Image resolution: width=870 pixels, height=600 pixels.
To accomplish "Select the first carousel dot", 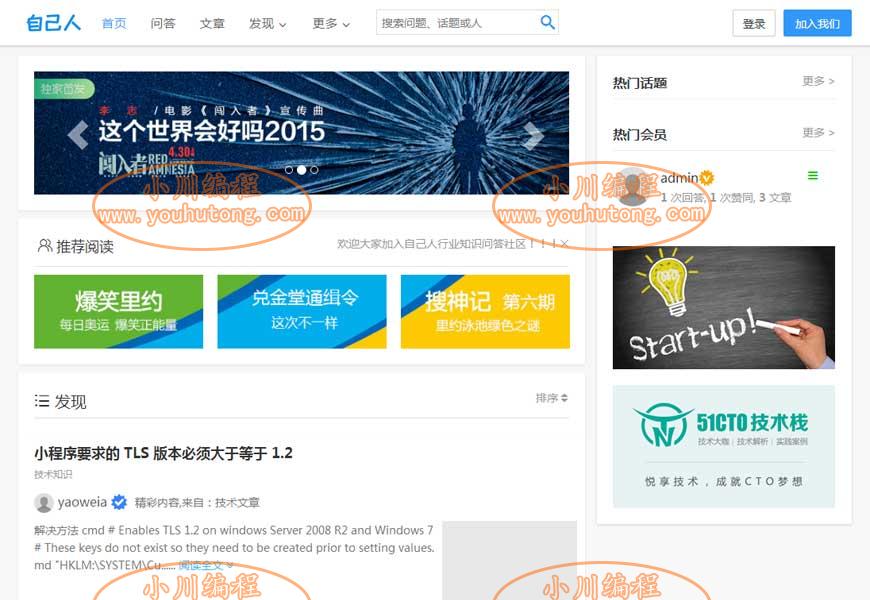I will pyautogui.click(x=289, y=170).
